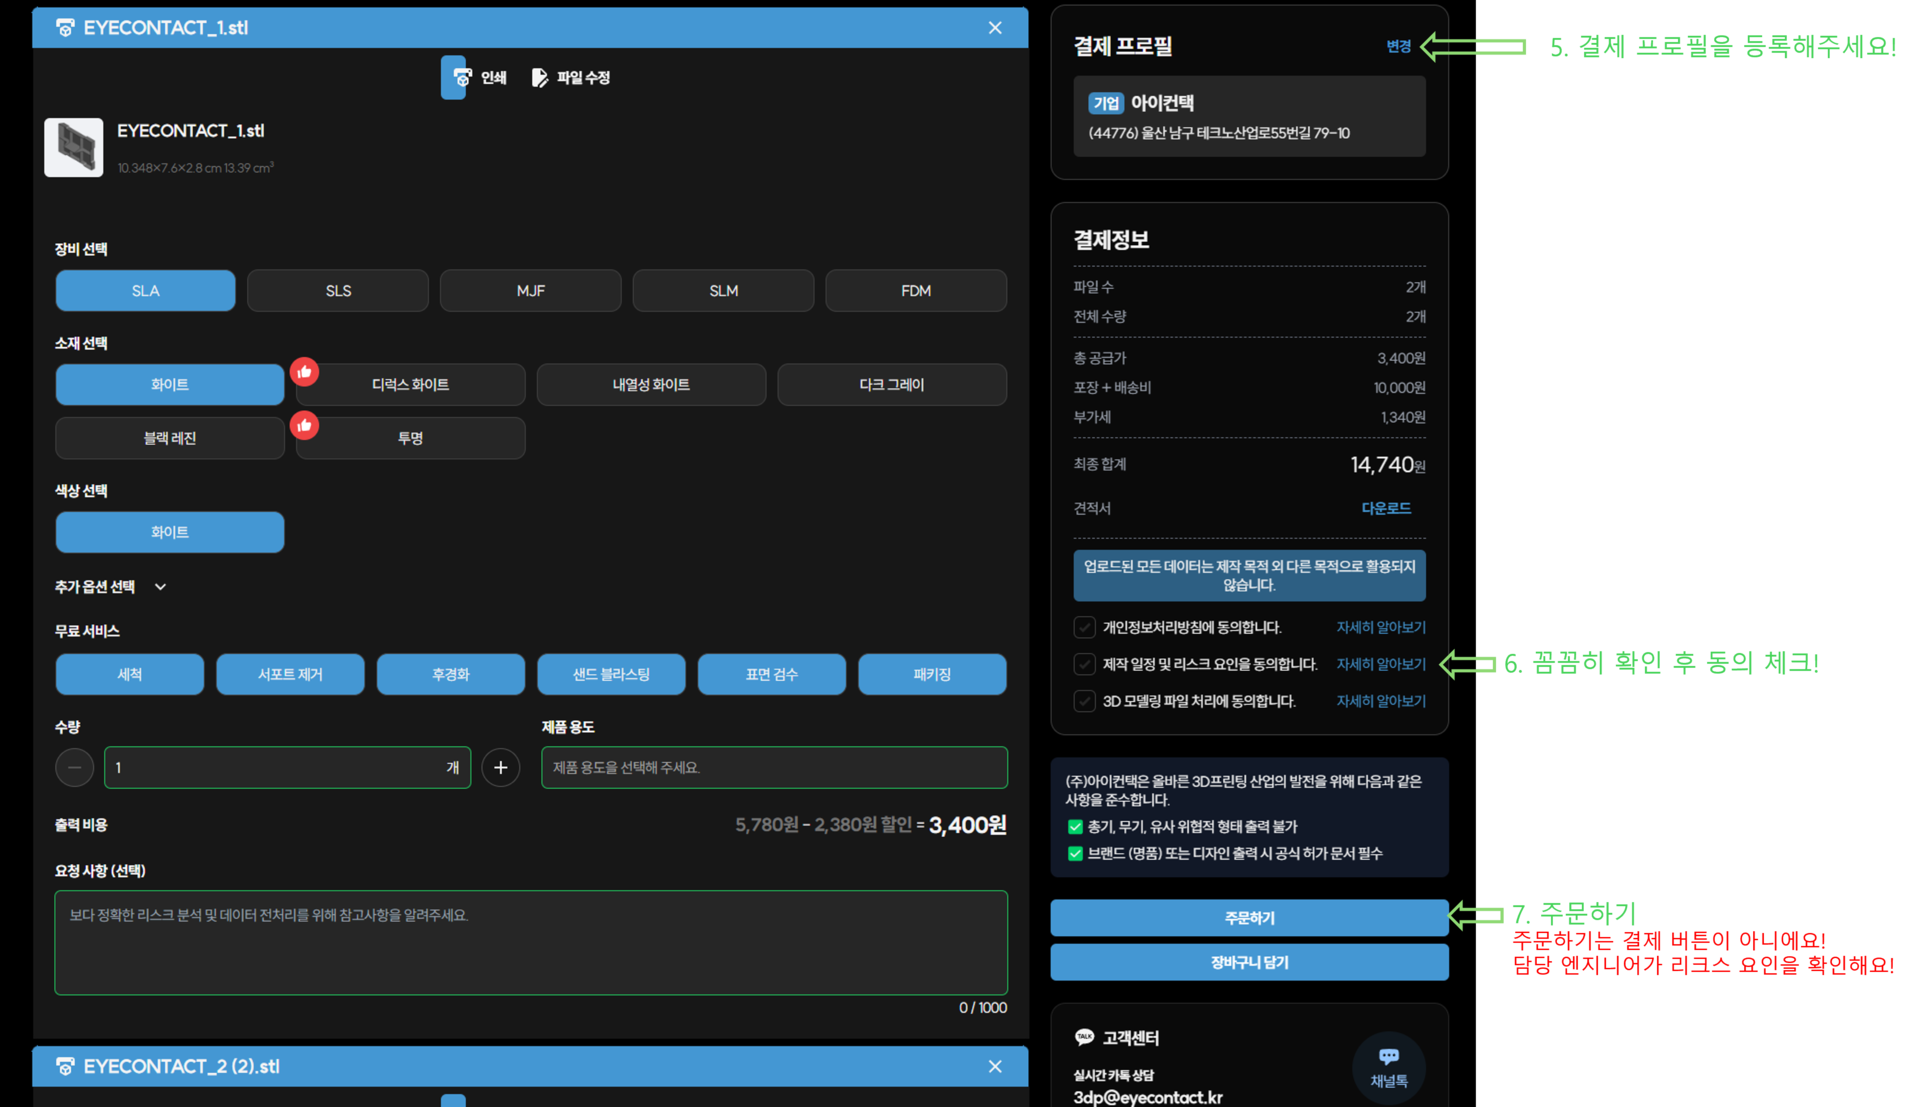The width and height of the screenshot is (1920, 1107).
Task: Select FDM equipment
Action: click(x=916, y=291)
